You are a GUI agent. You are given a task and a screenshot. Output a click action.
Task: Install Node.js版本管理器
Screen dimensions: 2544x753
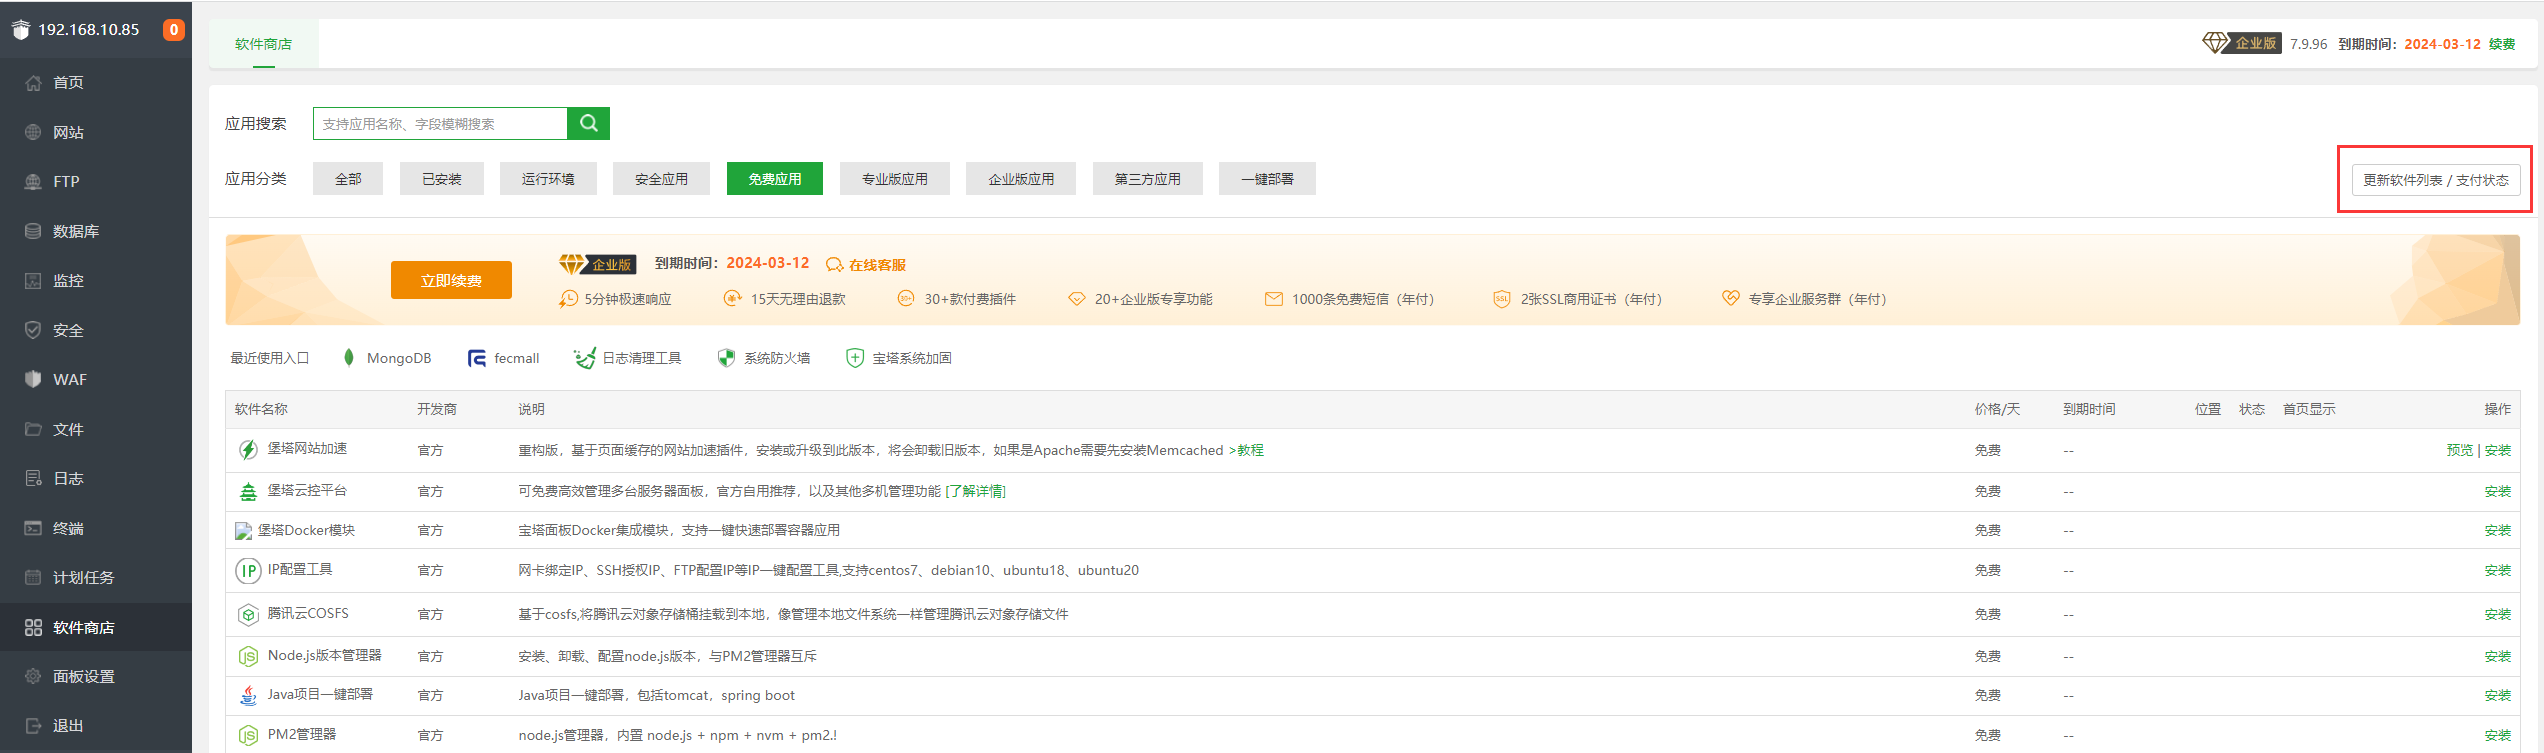(2497, 656)
